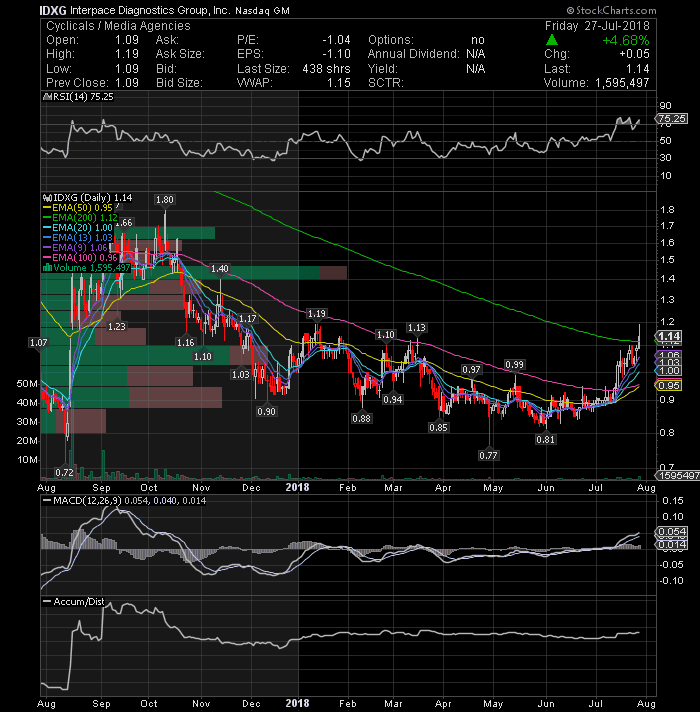The height and width of the screenshot is (712, 700).
Task: Click the yellow EMA(50) legend color dash
Action: [47, 208]
